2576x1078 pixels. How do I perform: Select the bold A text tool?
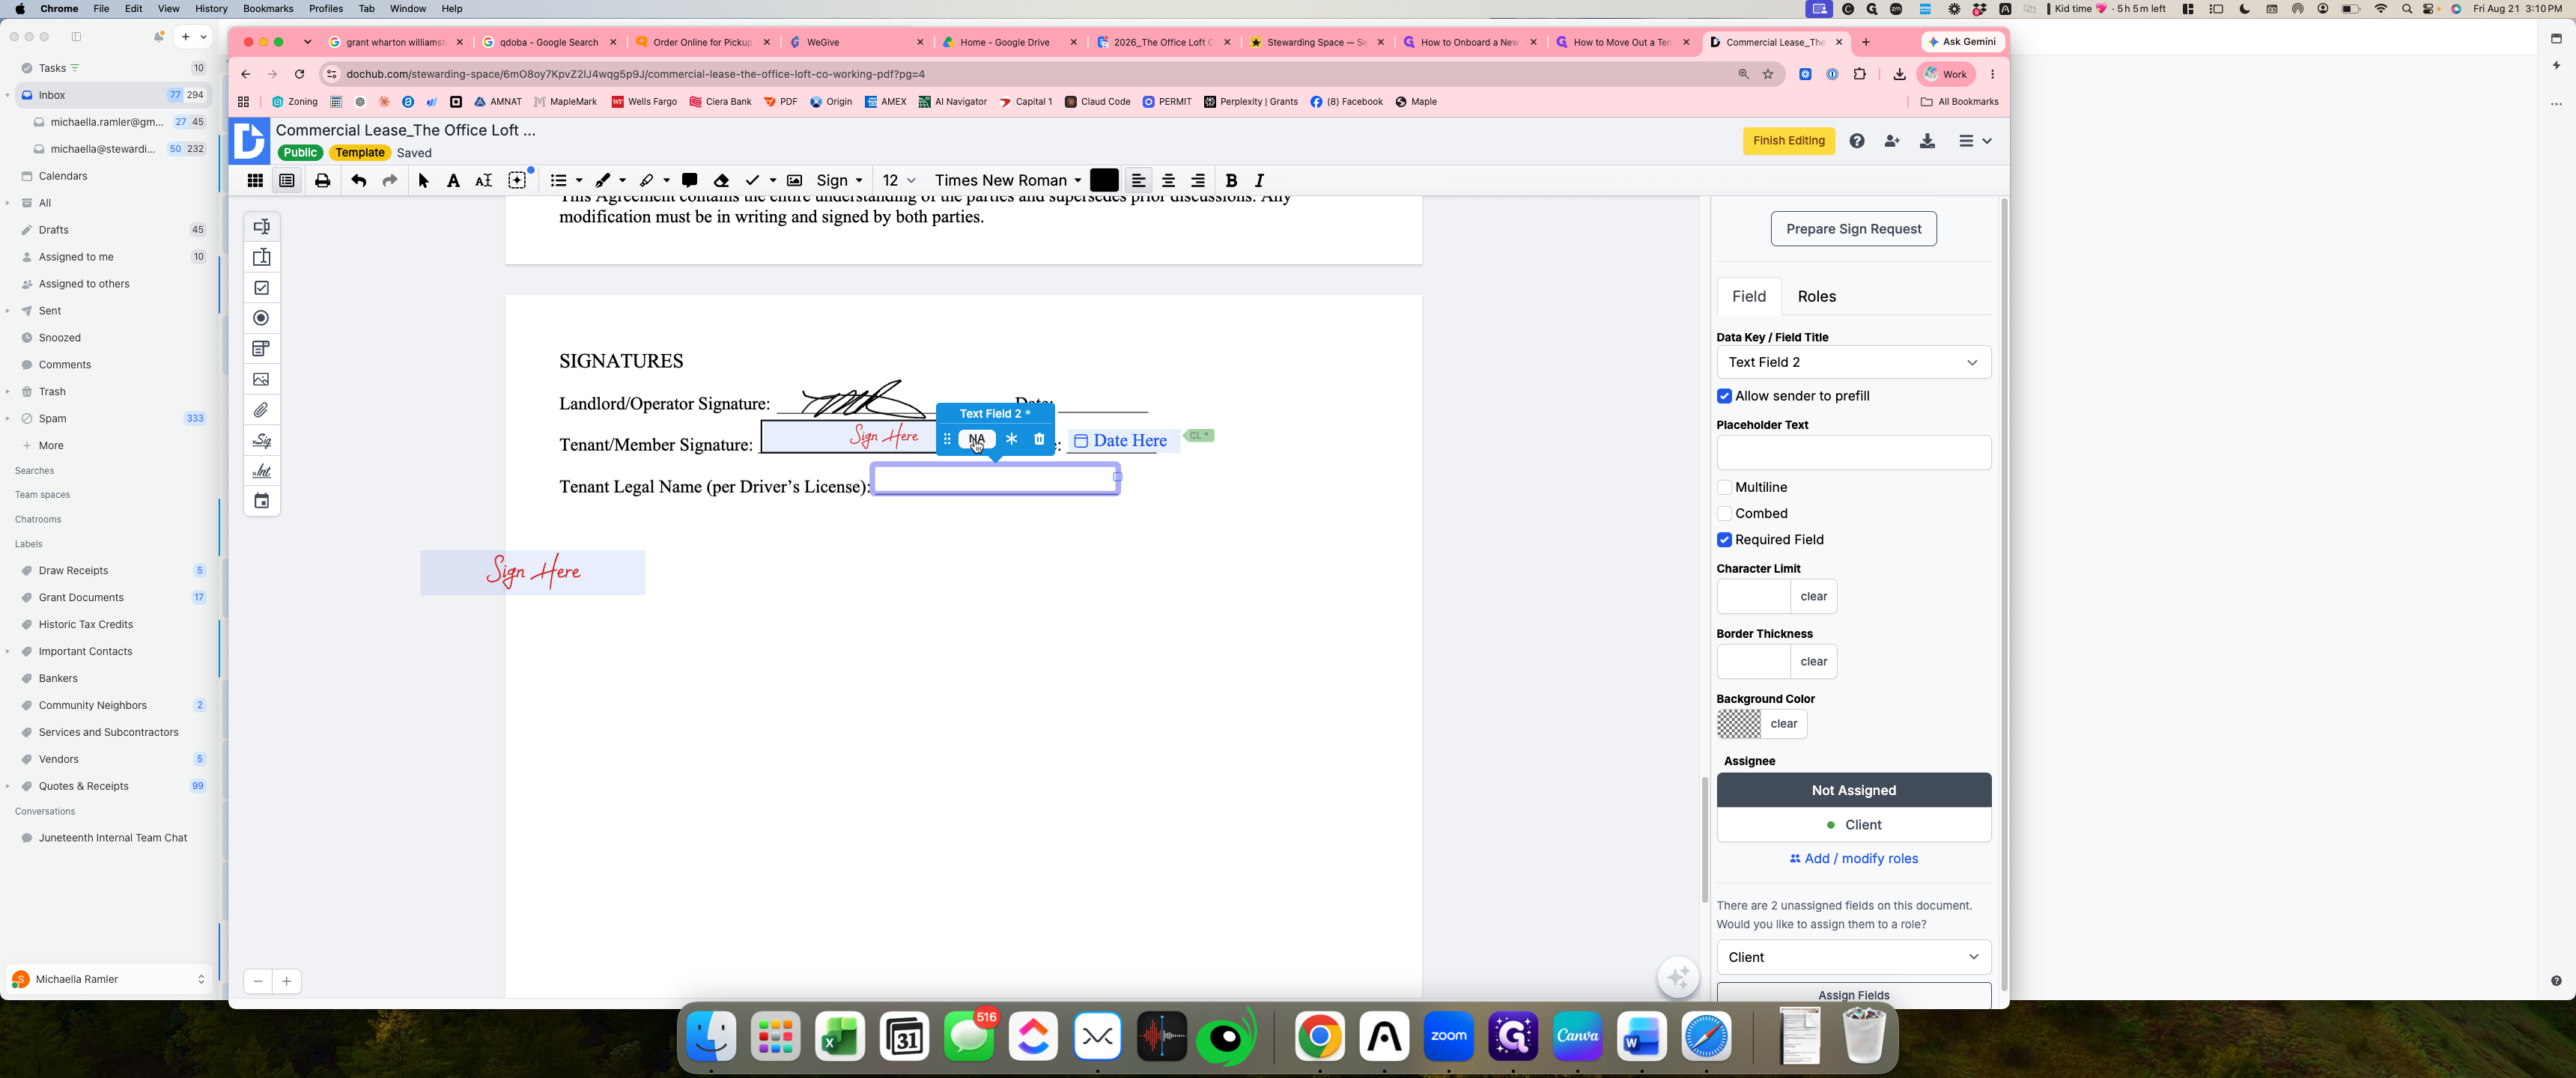coord(453,180)
